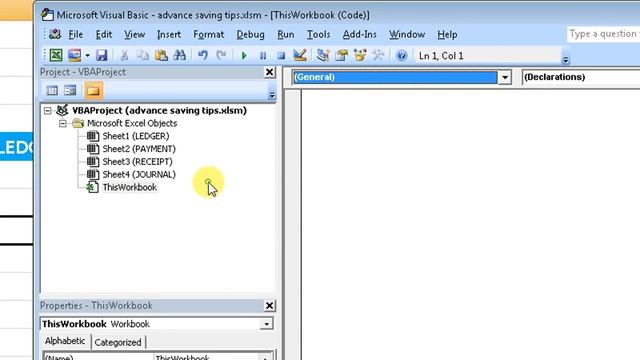The image size is (640, 360).
Task: Switch to the Categorized tab
Action: point(118,342)
